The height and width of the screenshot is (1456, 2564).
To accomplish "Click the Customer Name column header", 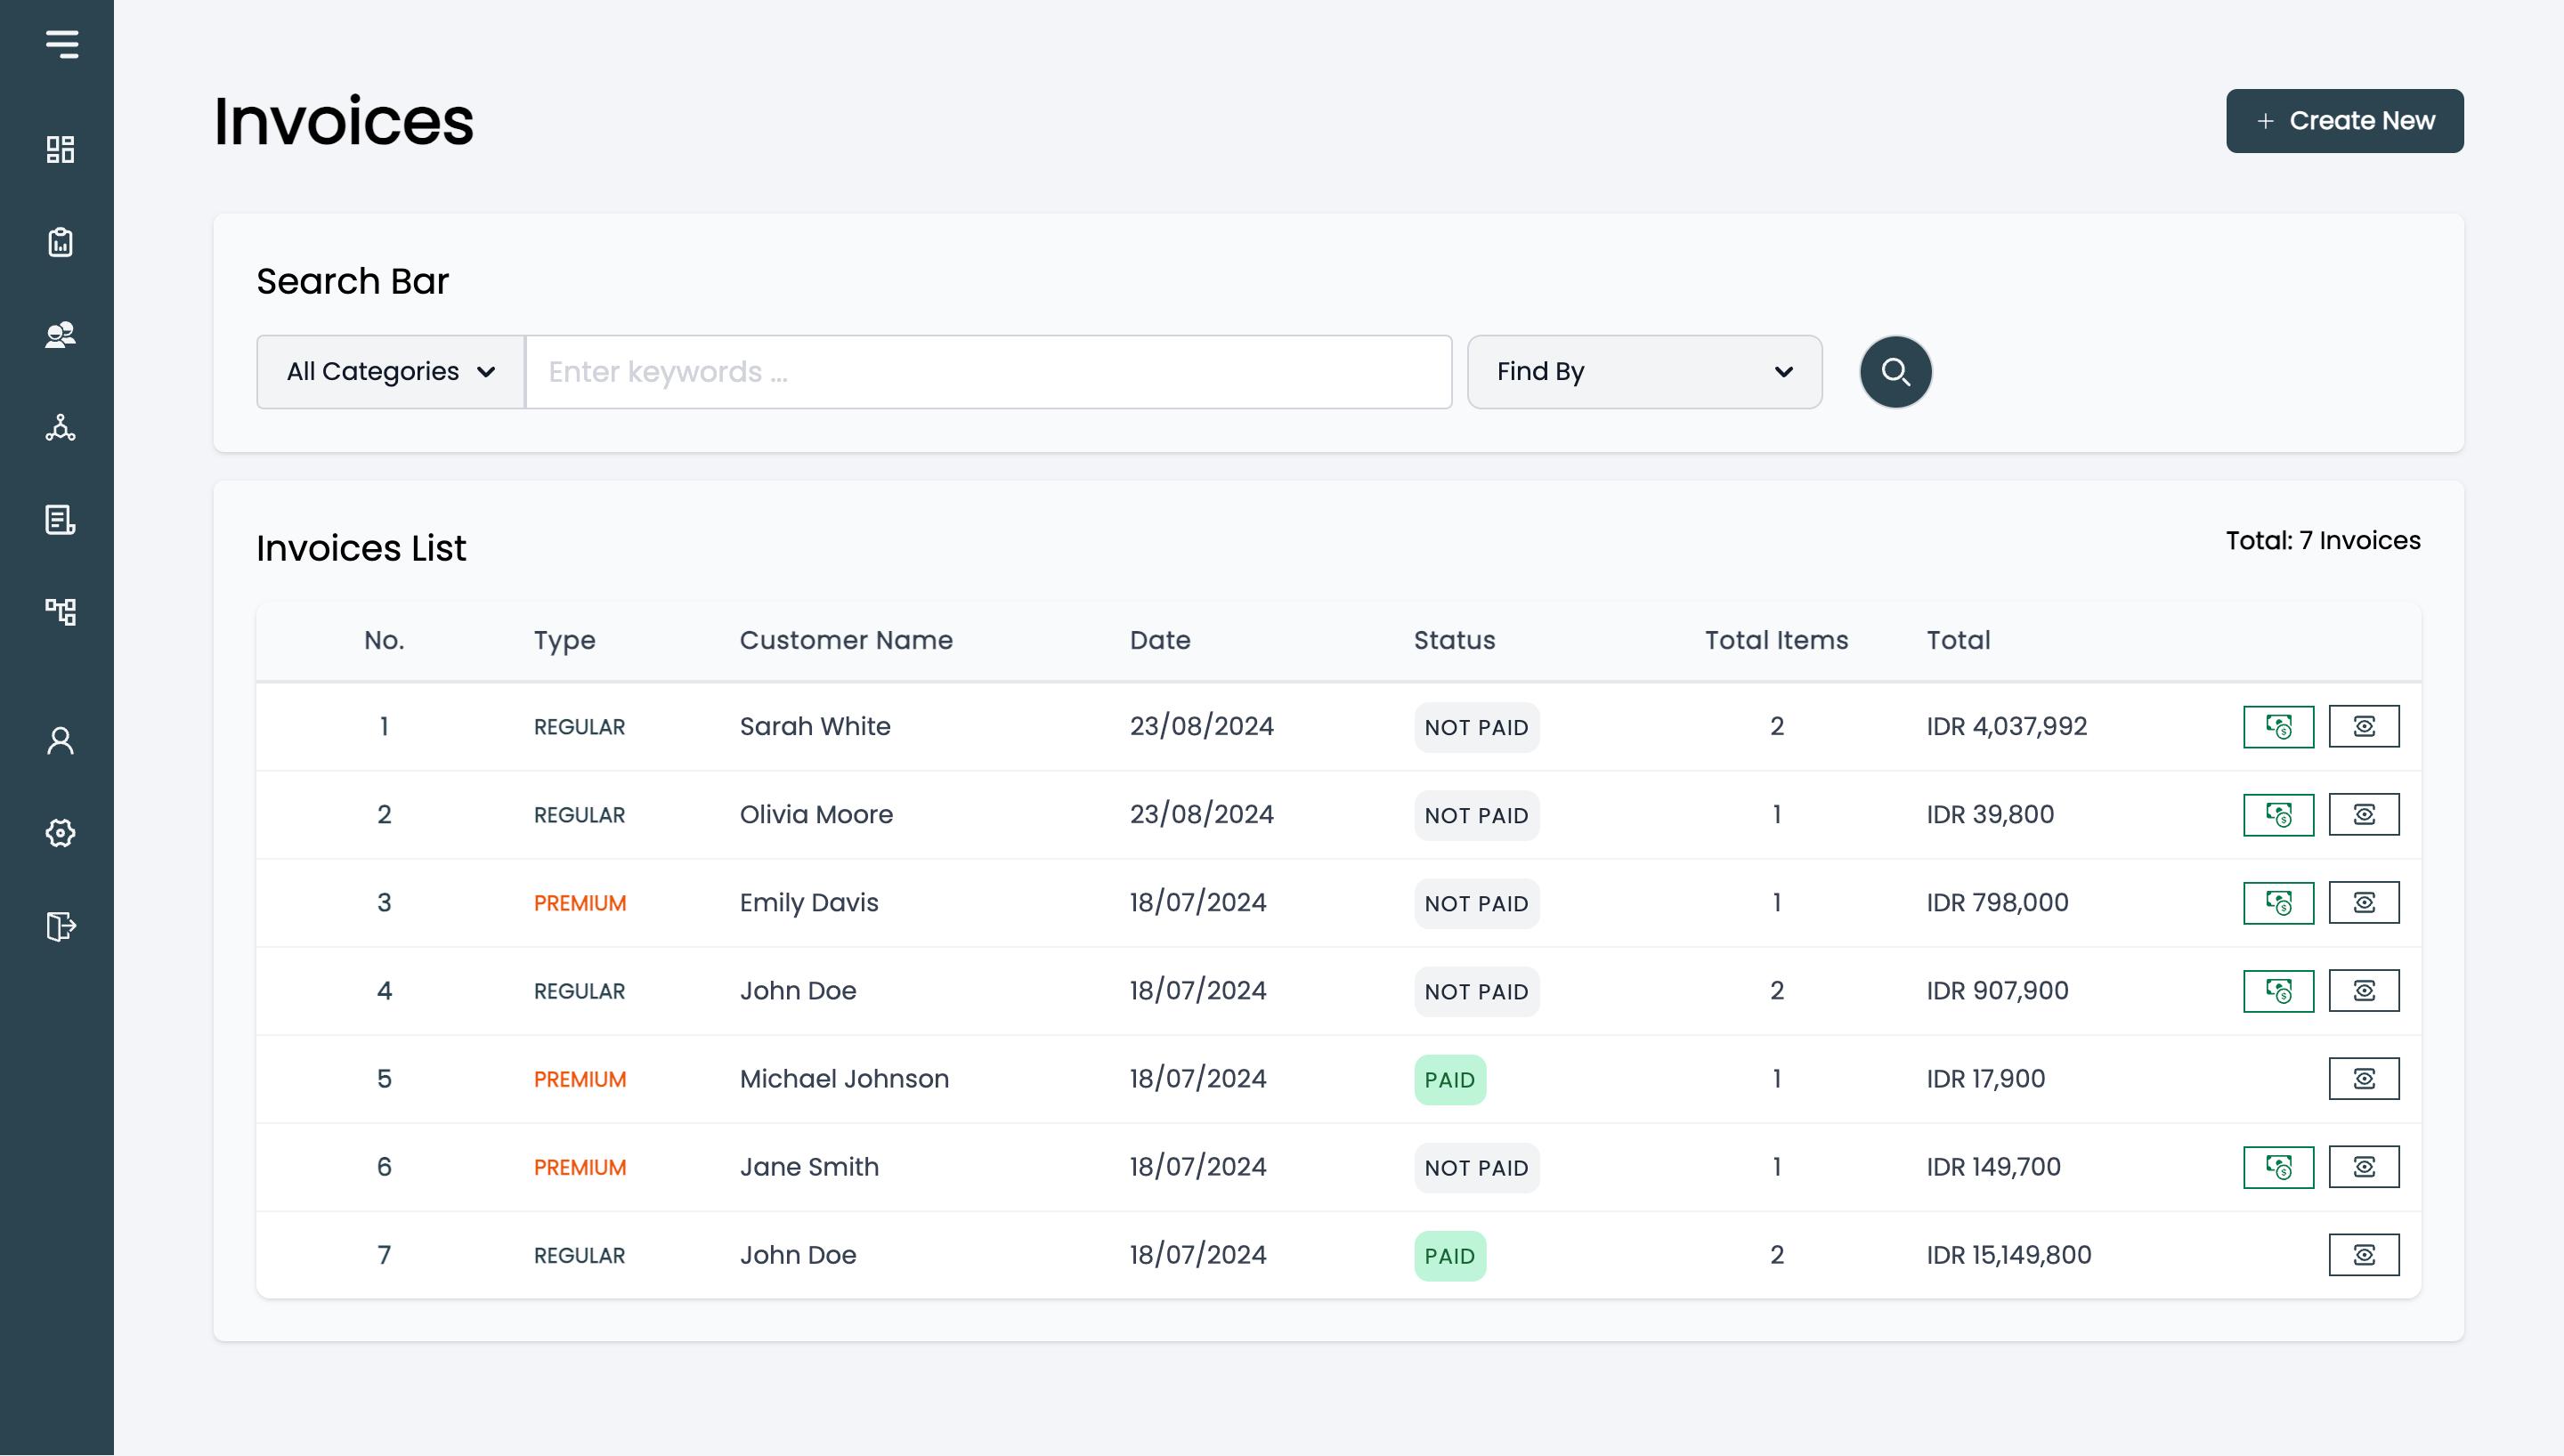I will pyautogui.click(x=846, y=640).
